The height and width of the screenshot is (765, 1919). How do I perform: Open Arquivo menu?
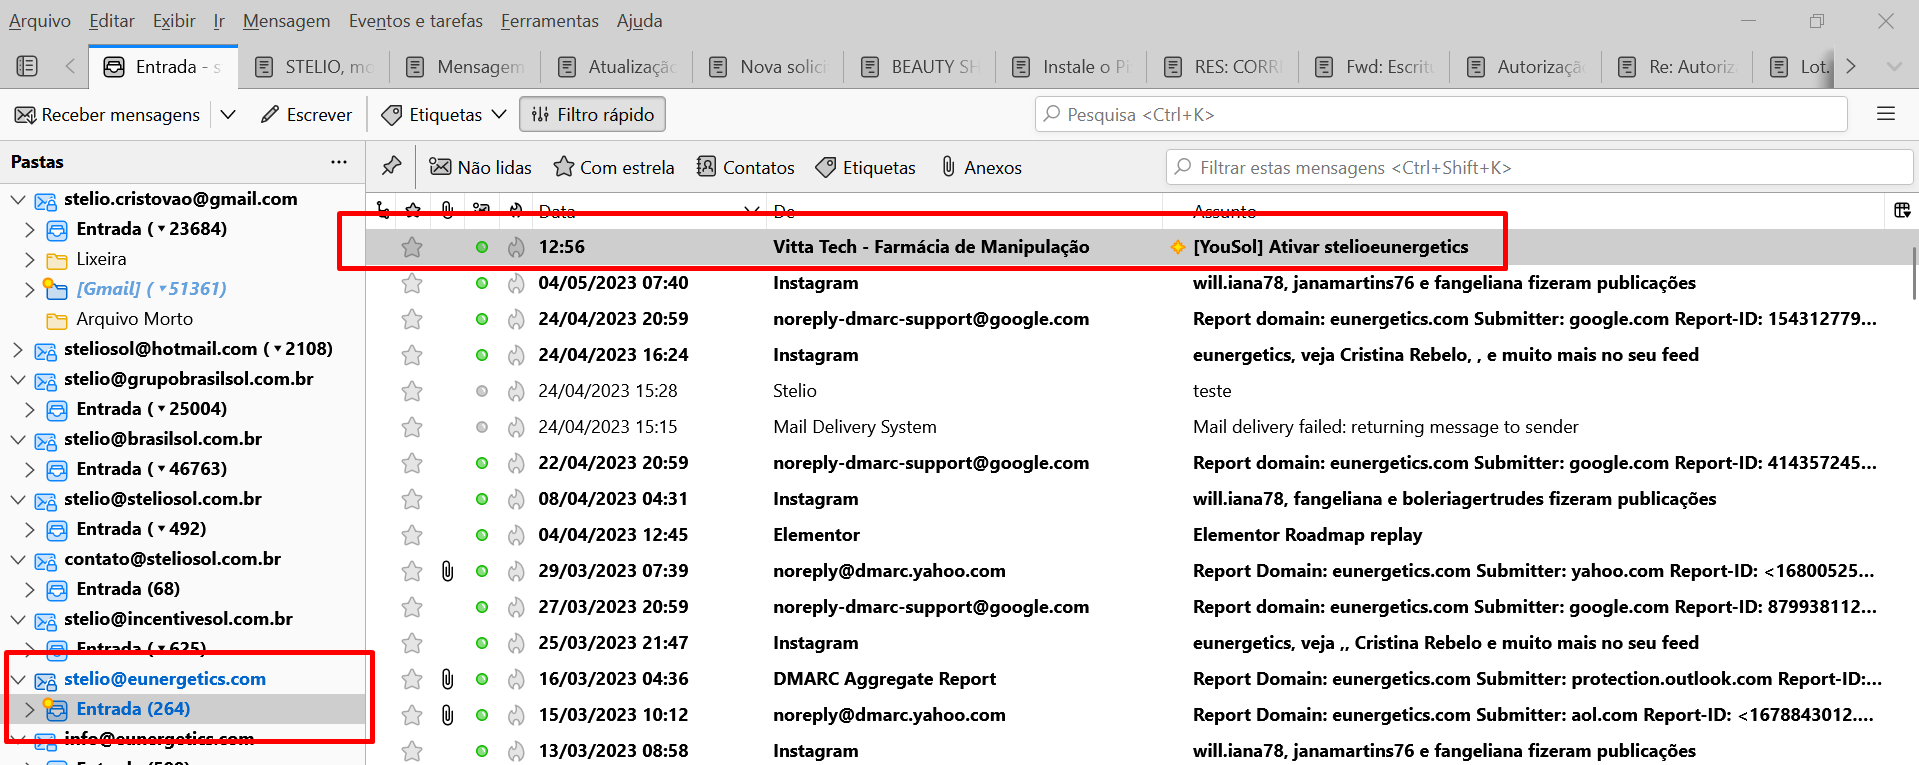click(x=40, y=21)
